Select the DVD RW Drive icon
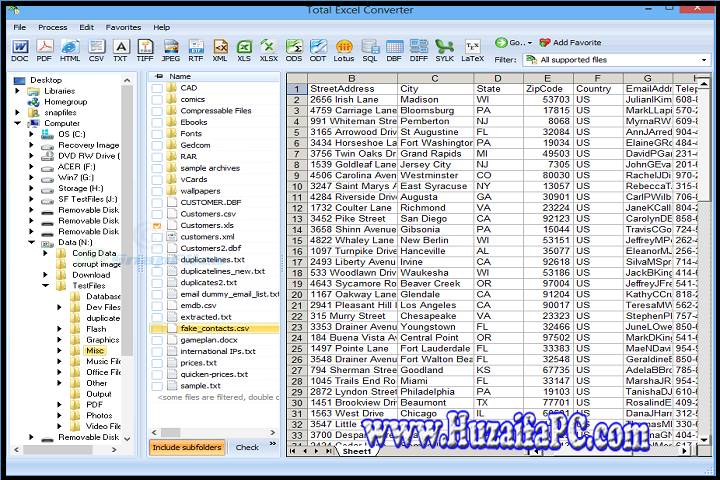720x480 pixels. pyautogui.click(x=47, y=156)
